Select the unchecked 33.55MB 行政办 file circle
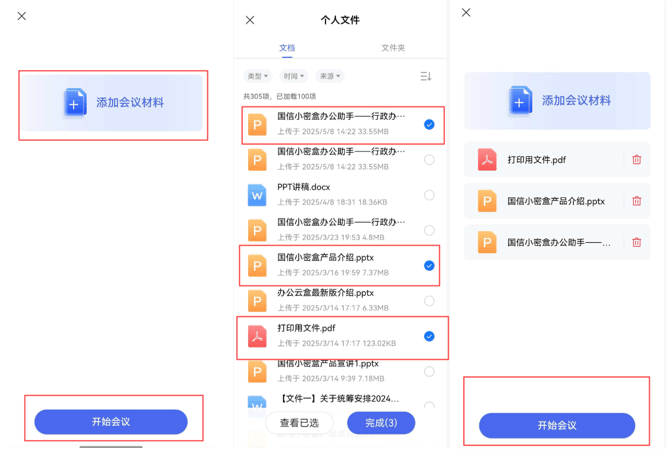This screenshot has height=454, width=666. (x=429, y=160)
